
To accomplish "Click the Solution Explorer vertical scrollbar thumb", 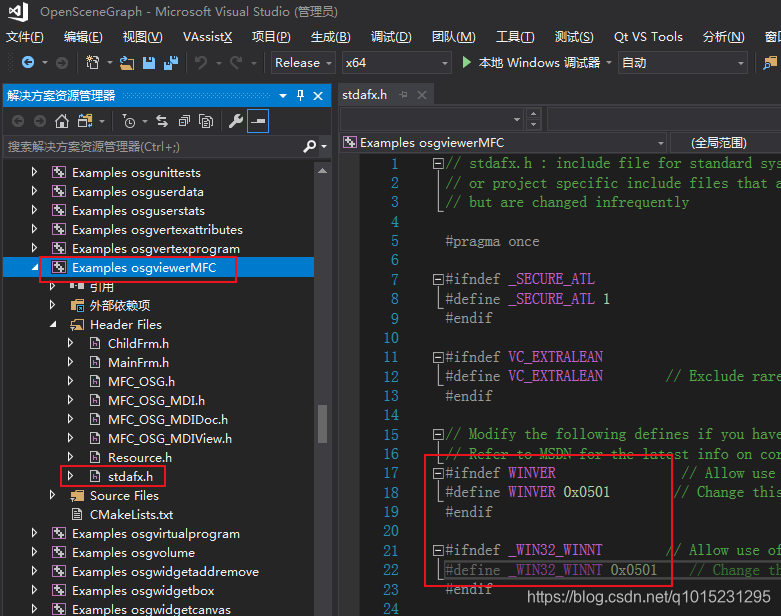I will 323,424.
